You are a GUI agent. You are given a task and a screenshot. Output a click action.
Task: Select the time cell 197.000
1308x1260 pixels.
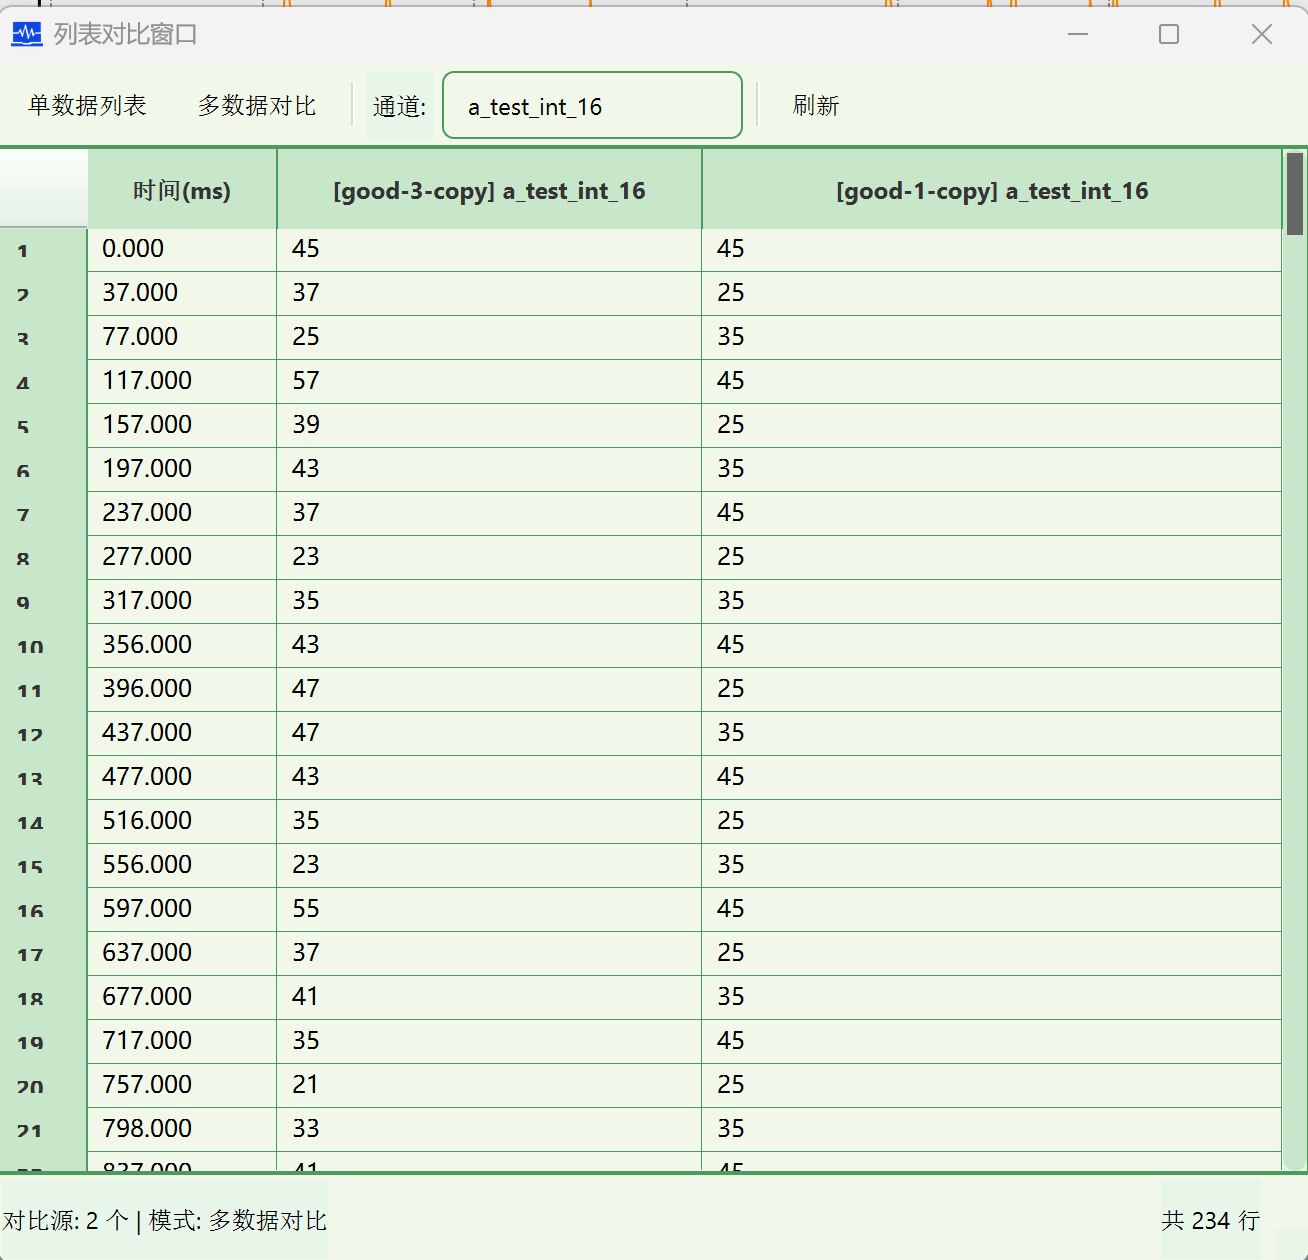point(182,469)
